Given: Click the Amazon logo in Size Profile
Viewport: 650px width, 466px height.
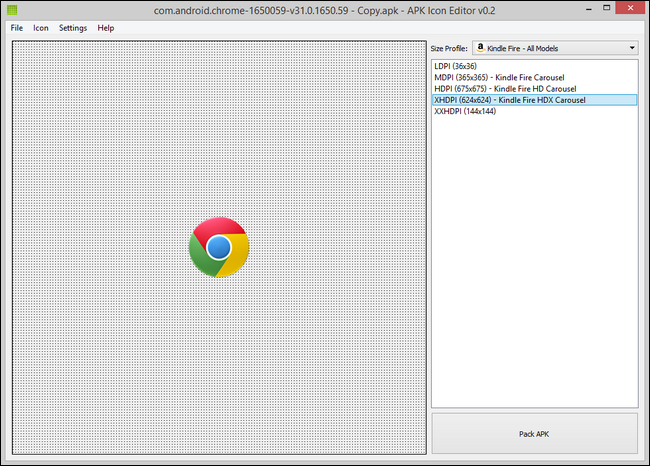Looking at the screenshot, I should click(480, 48).
